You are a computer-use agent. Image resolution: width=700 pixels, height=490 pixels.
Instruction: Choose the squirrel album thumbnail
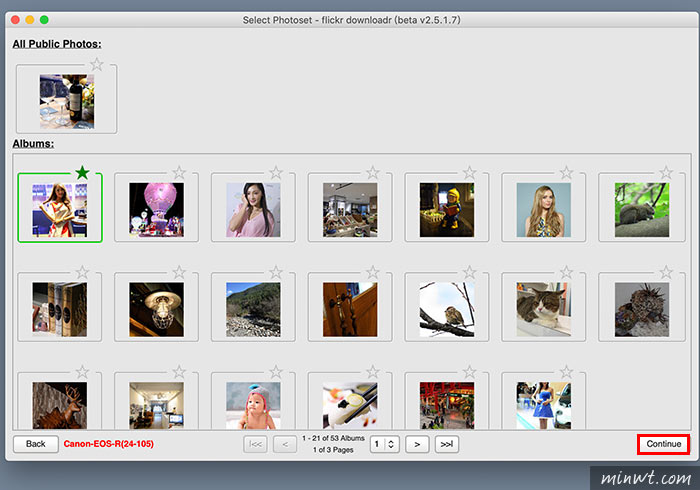(x=642, y=210)
